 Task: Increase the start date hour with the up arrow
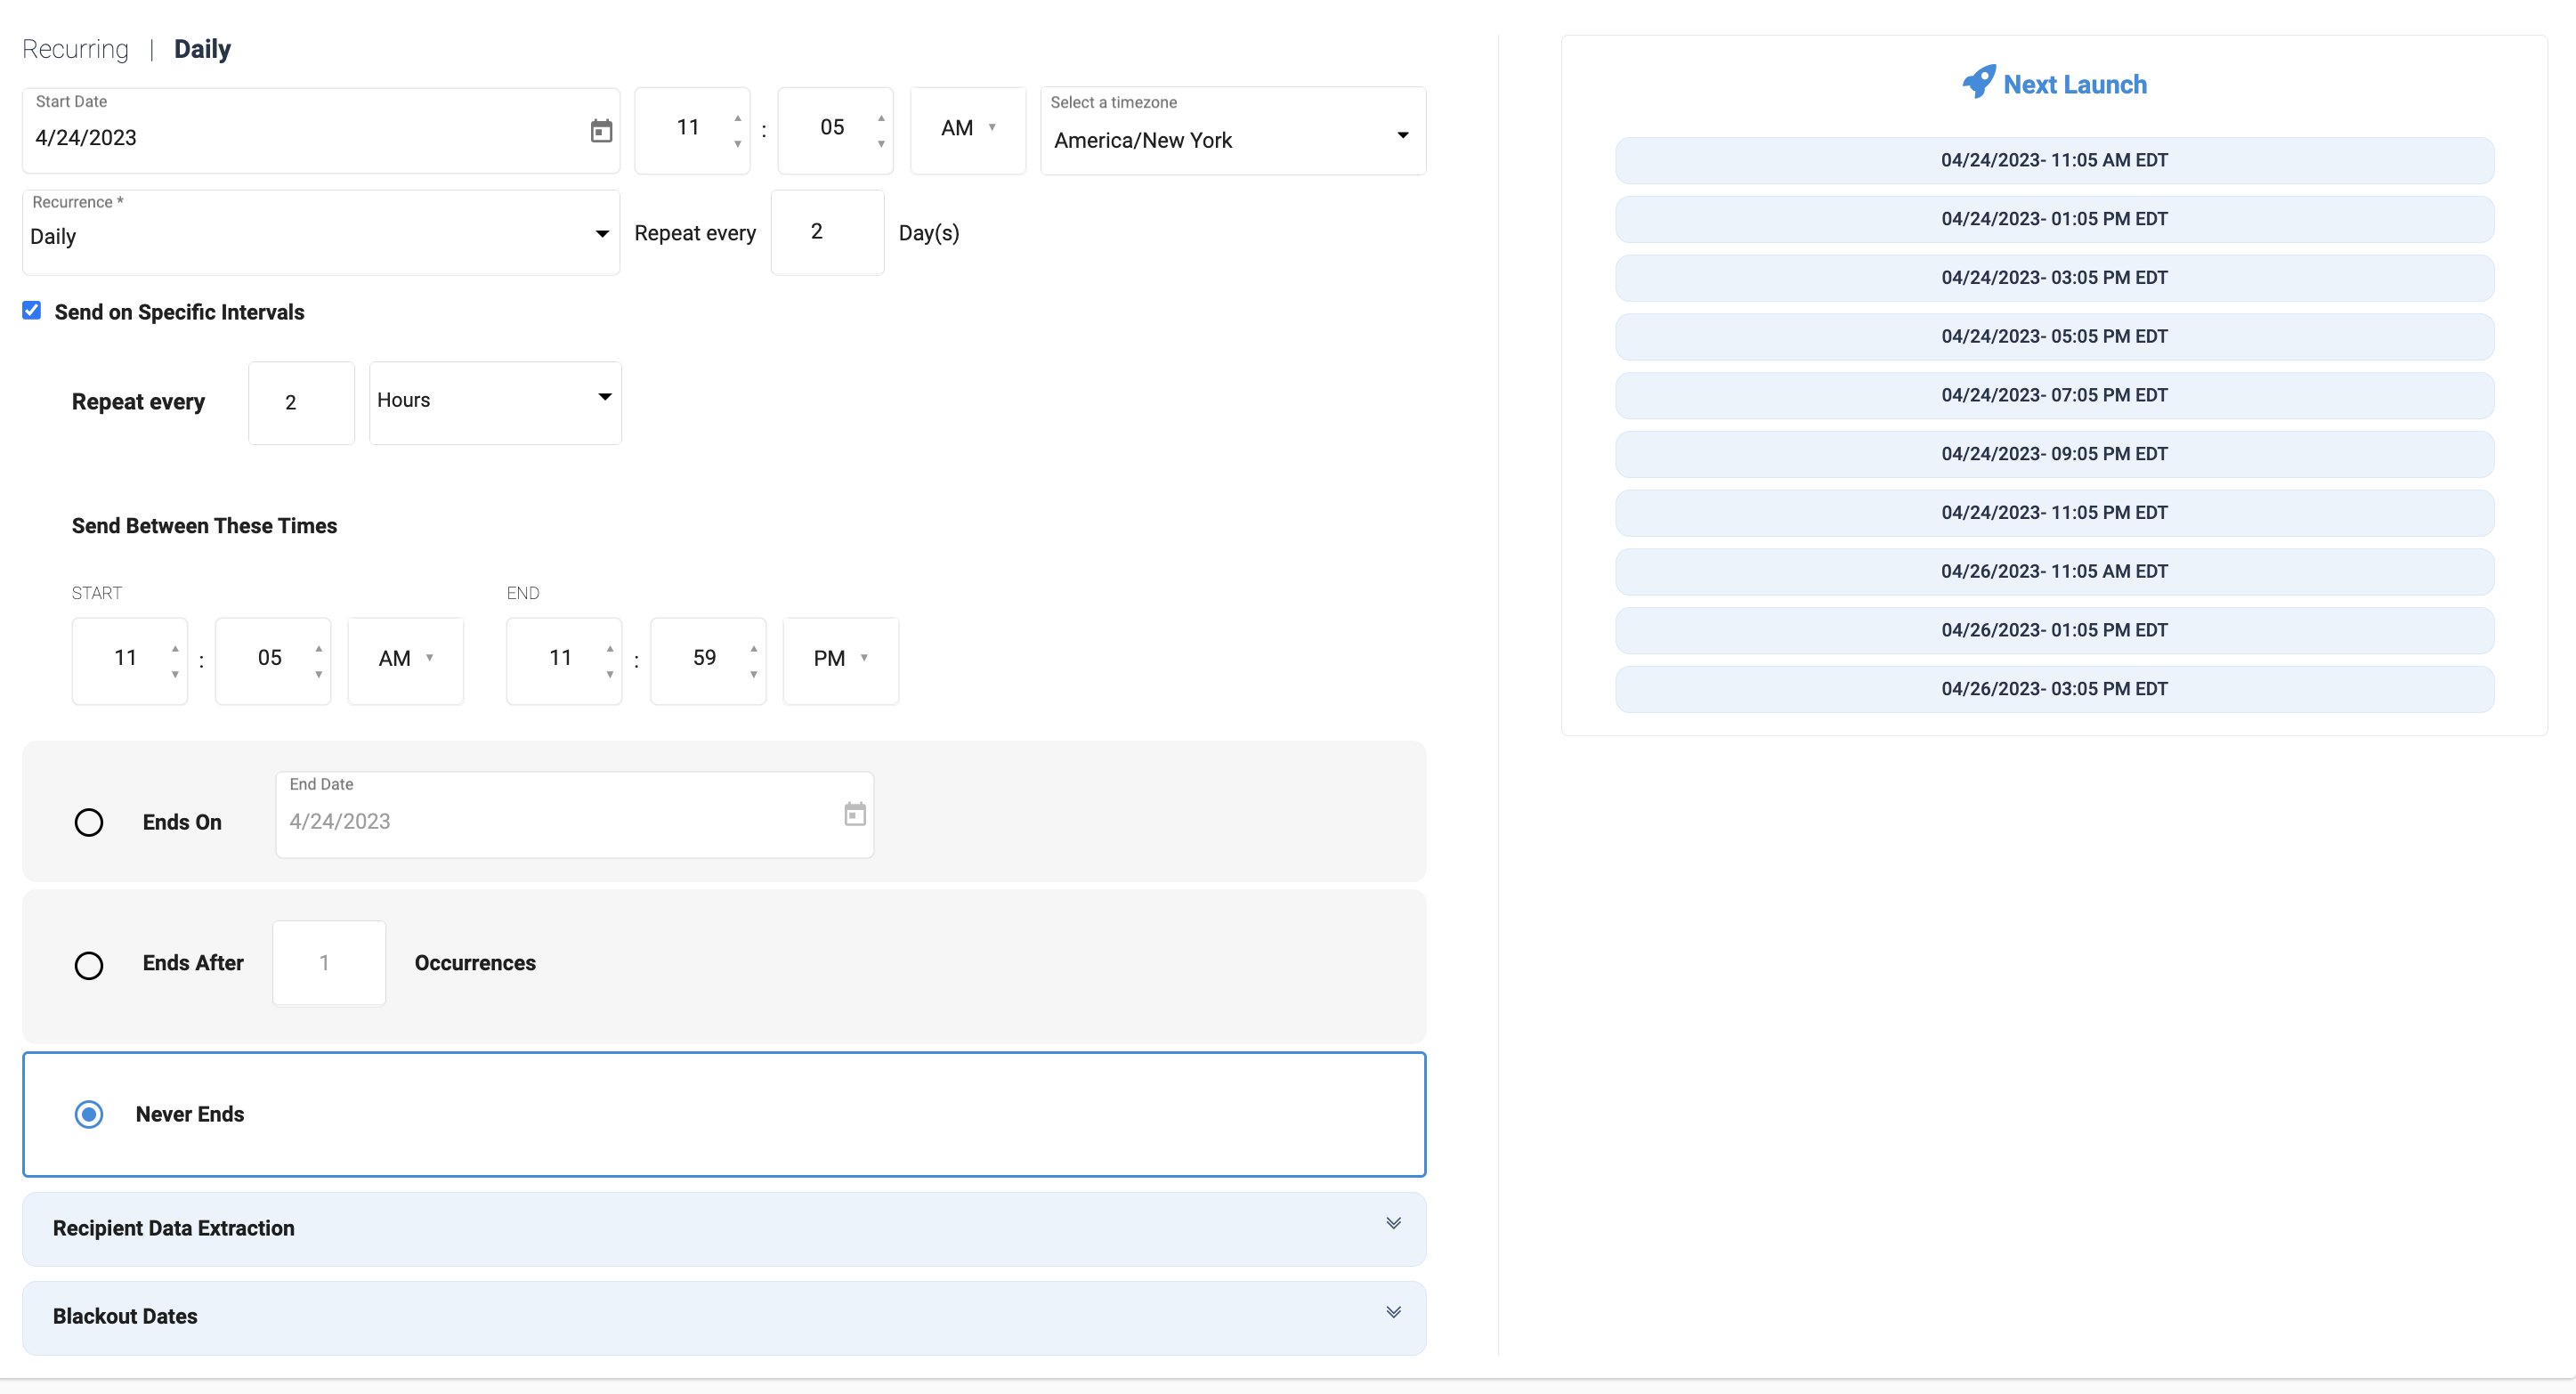point(738,119)
